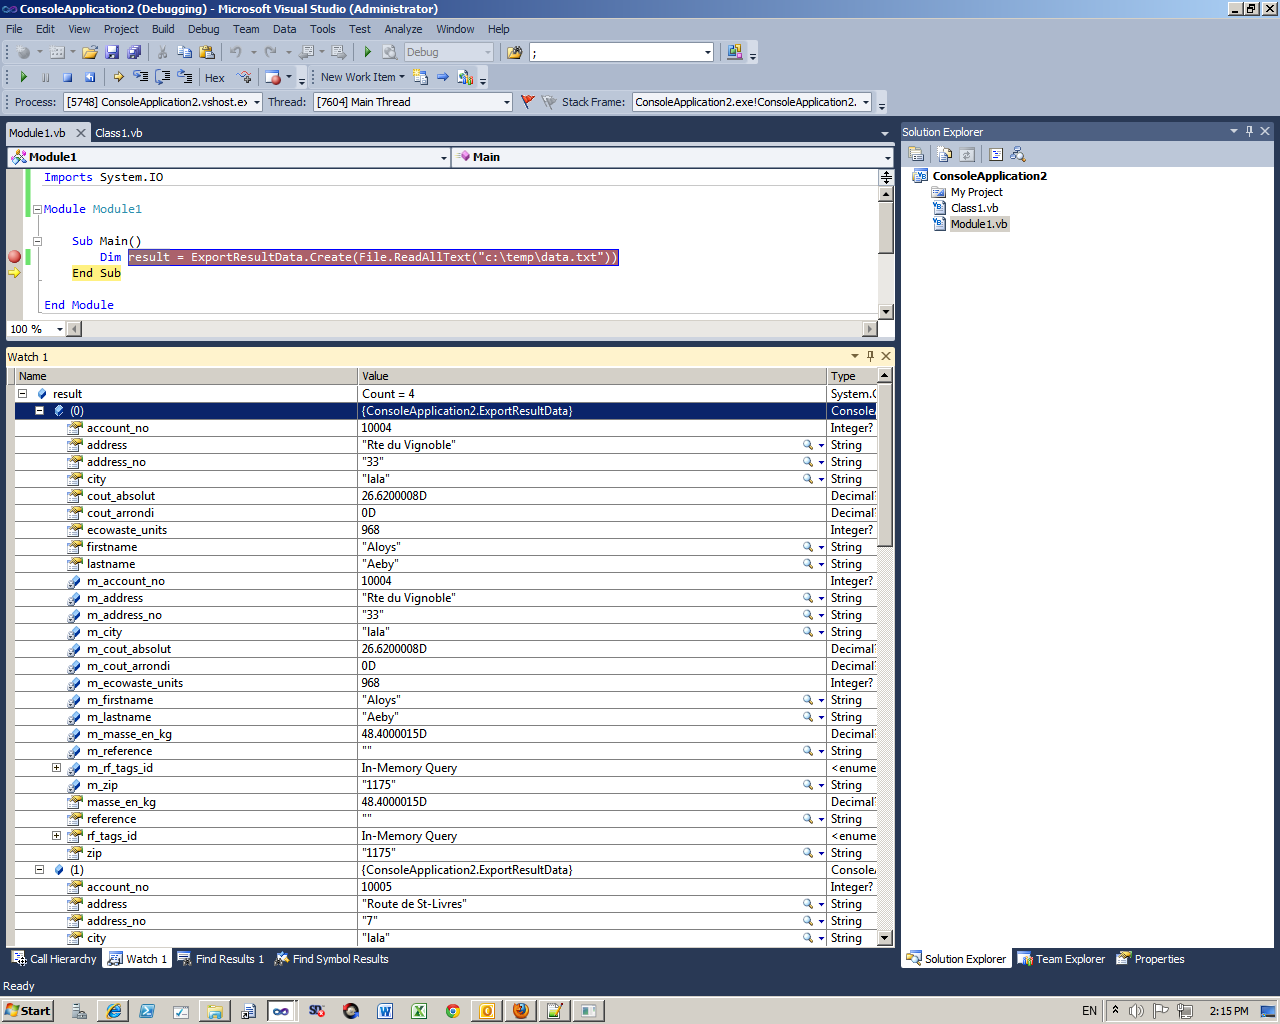Select Class1.vb in Solution Explorer

point(974,208)
